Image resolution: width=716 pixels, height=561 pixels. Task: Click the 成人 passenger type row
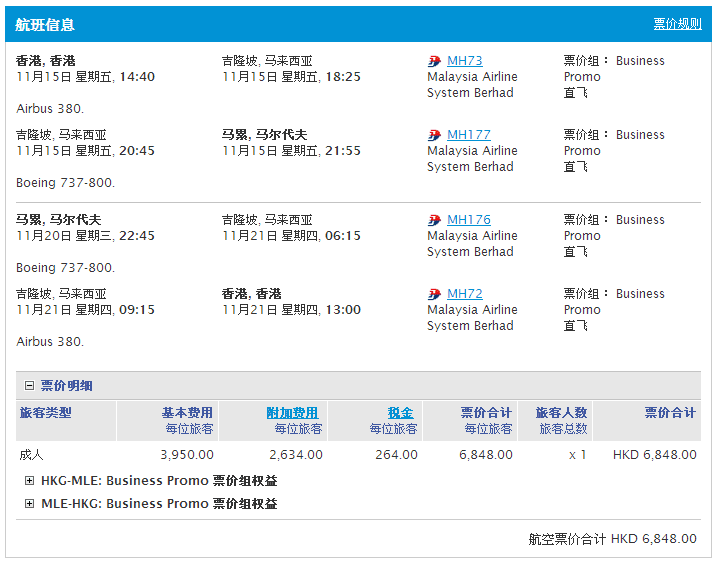32,455
